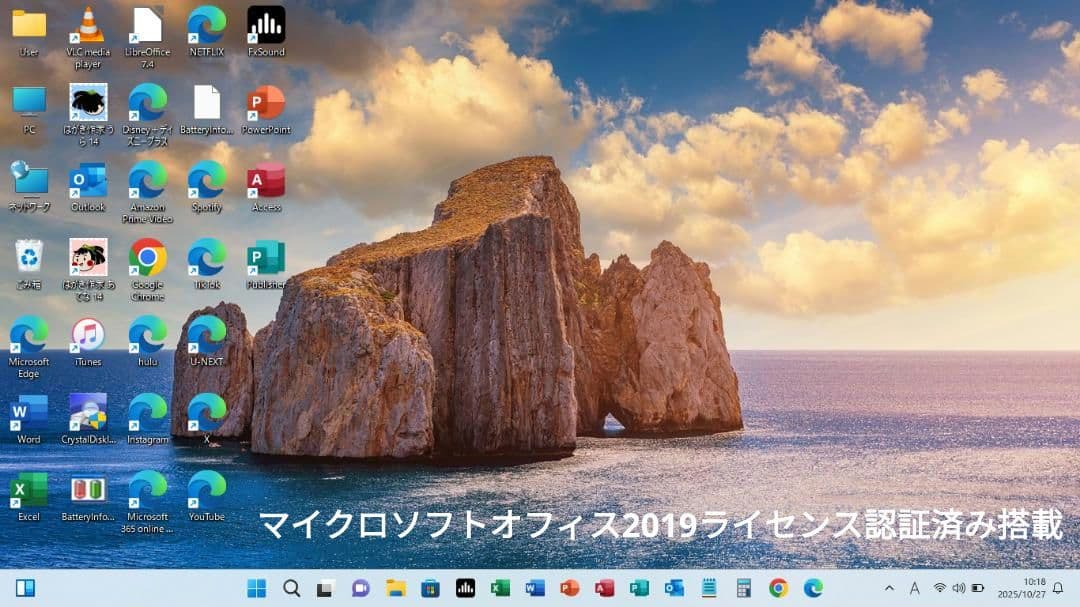Switch apps with Task View
This screenshot has height=607, width=1080.
click(324, 588)
